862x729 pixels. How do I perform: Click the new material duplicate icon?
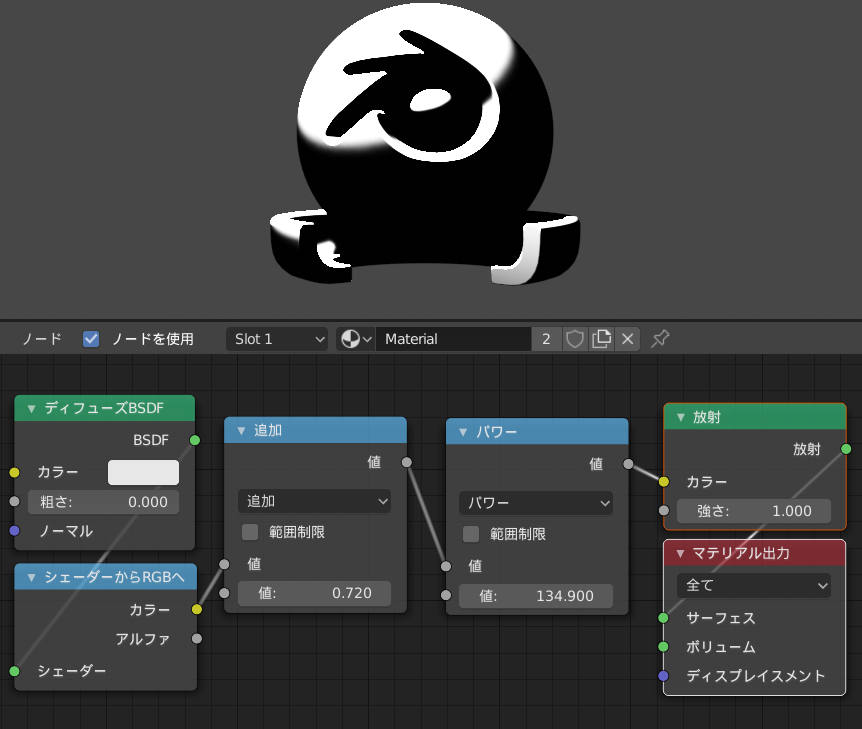pos(601,339)
